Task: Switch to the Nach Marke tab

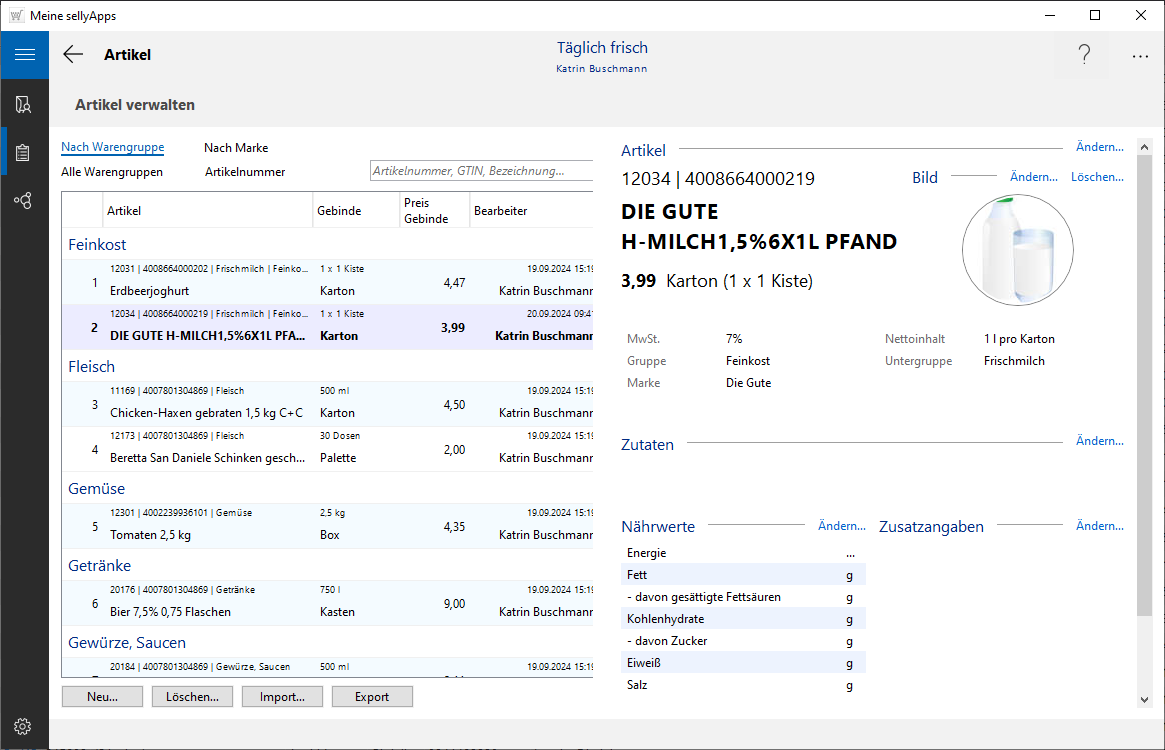Action: [236, 148]
